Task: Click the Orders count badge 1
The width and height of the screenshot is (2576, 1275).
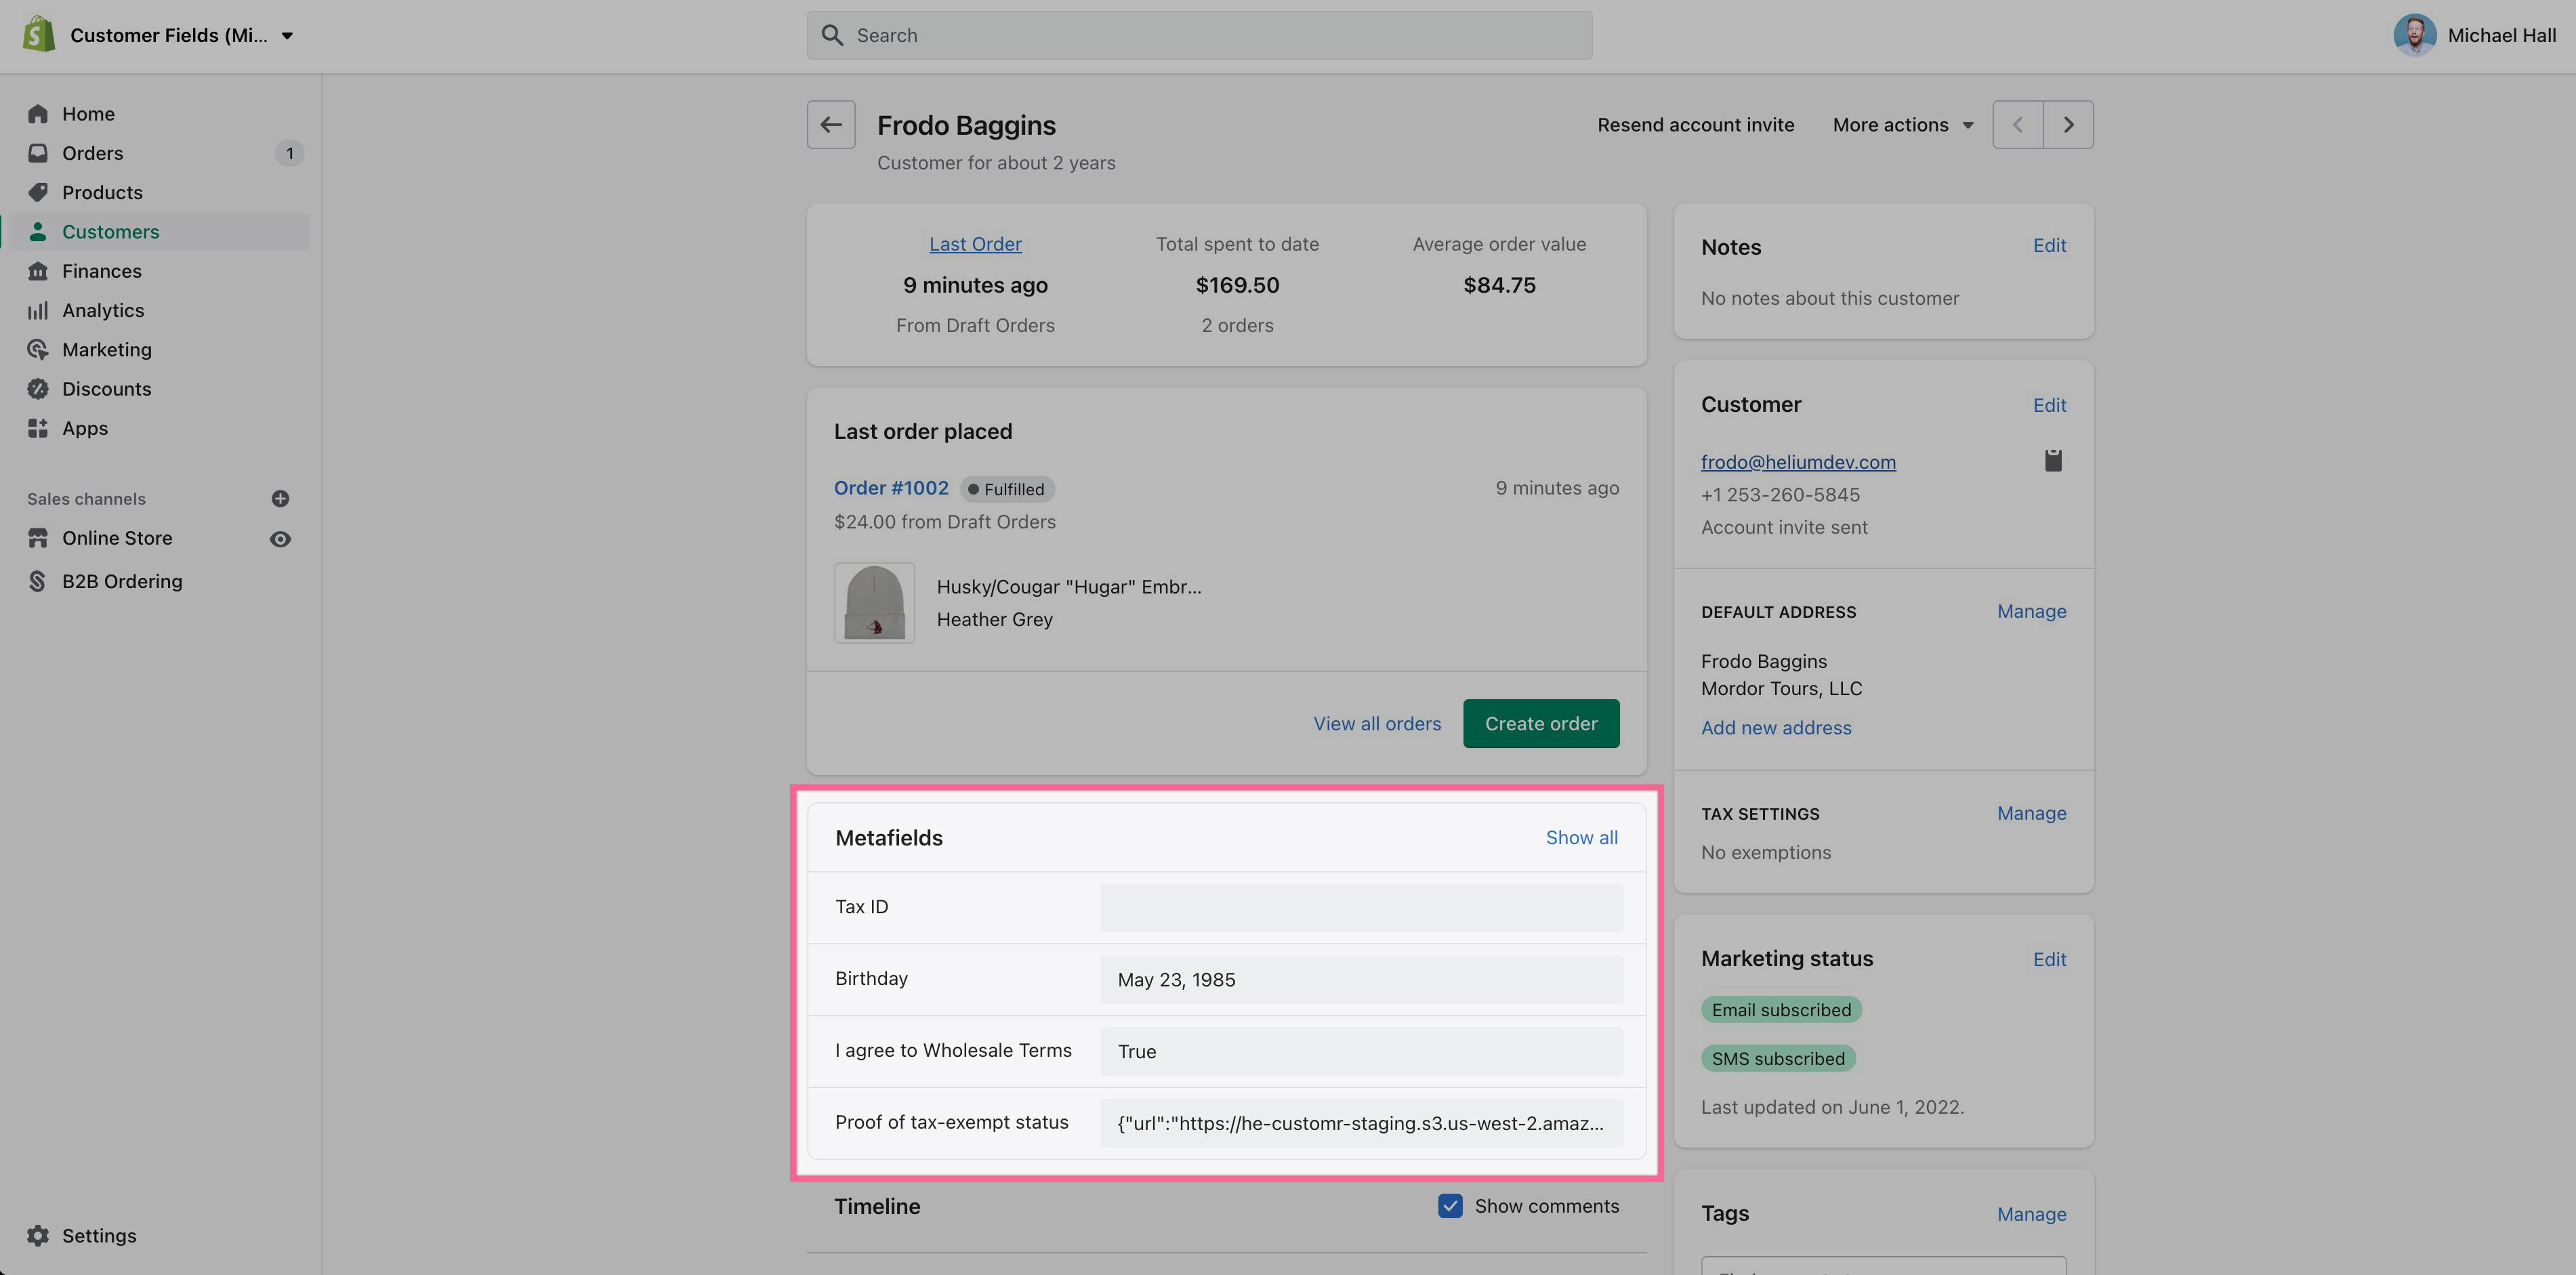Action: [290, 153]
